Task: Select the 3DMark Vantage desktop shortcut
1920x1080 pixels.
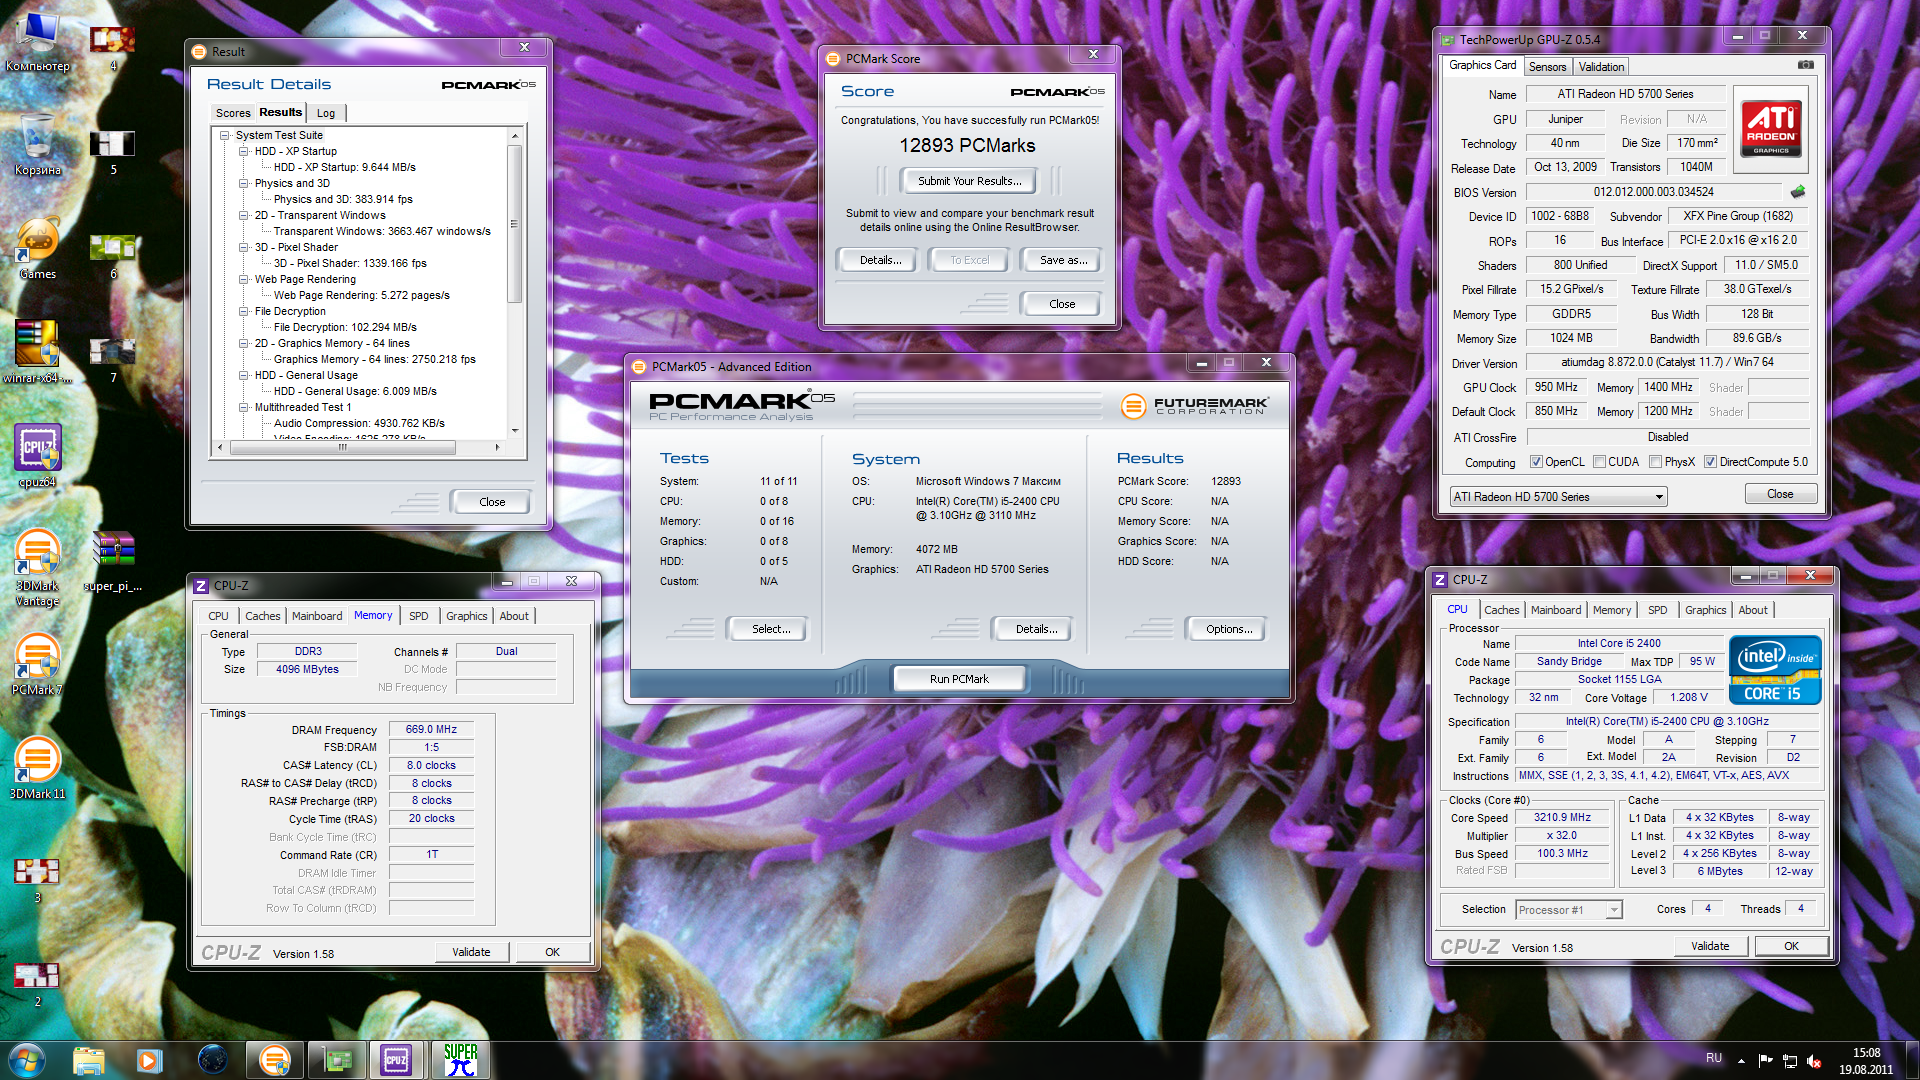Action: [38, 567]
